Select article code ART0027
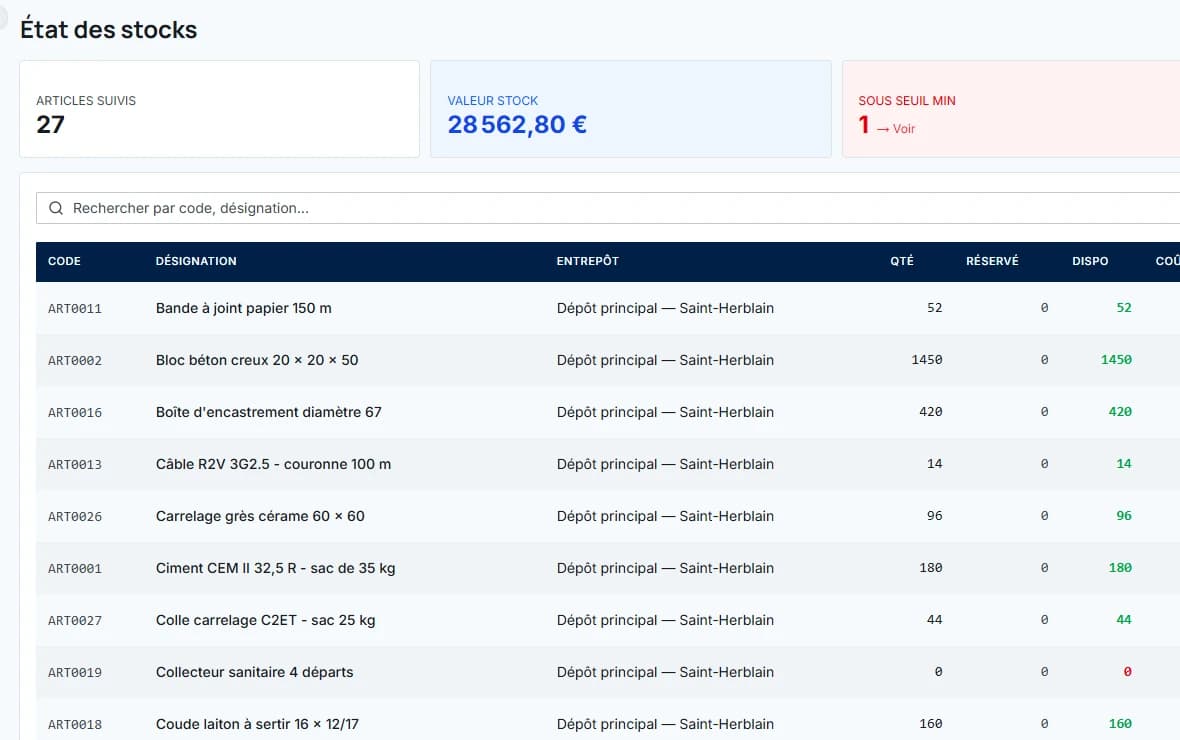The width and height of the screenshot is (1180, 740). click(x=75, y=620)
